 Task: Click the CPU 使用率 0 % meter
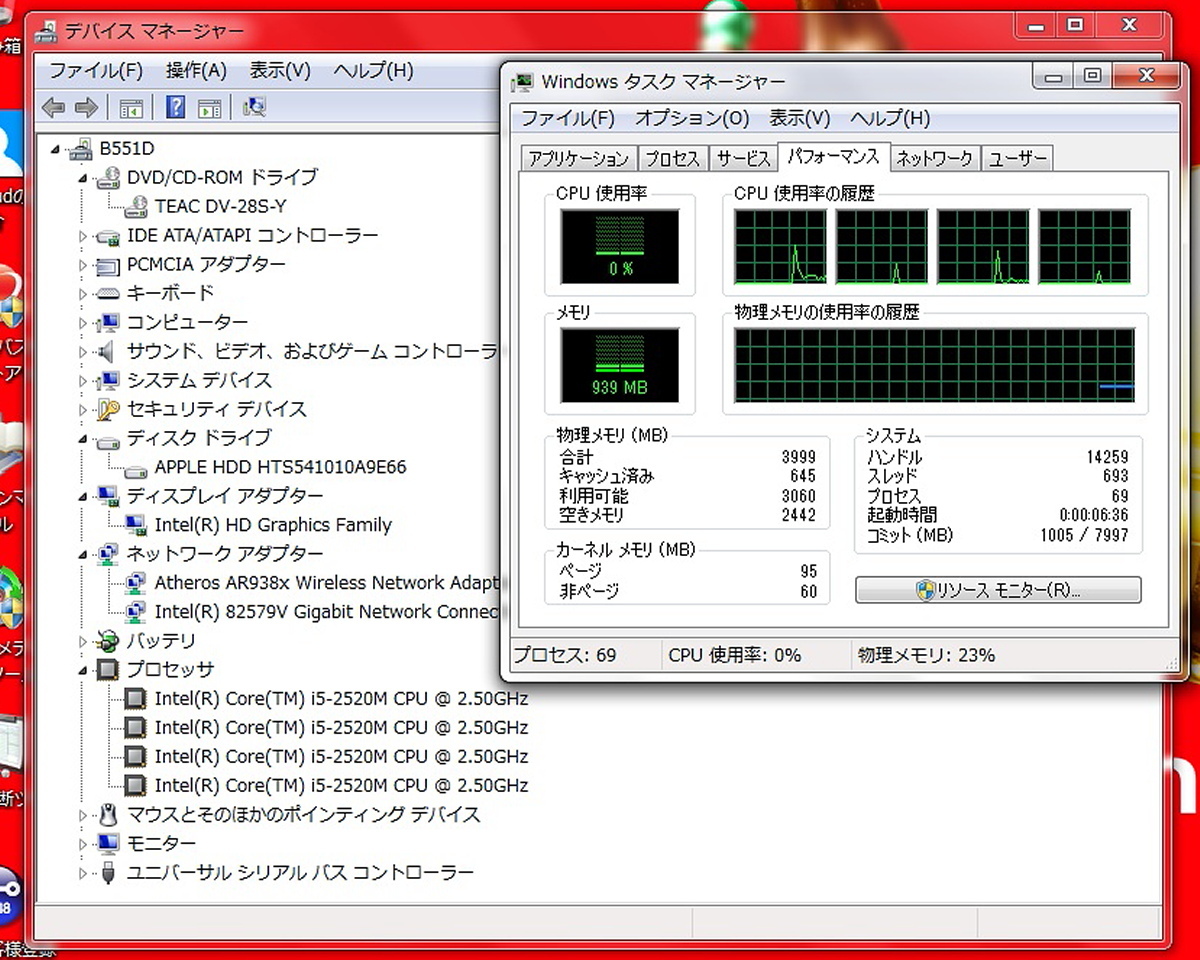tap(619, 246)
